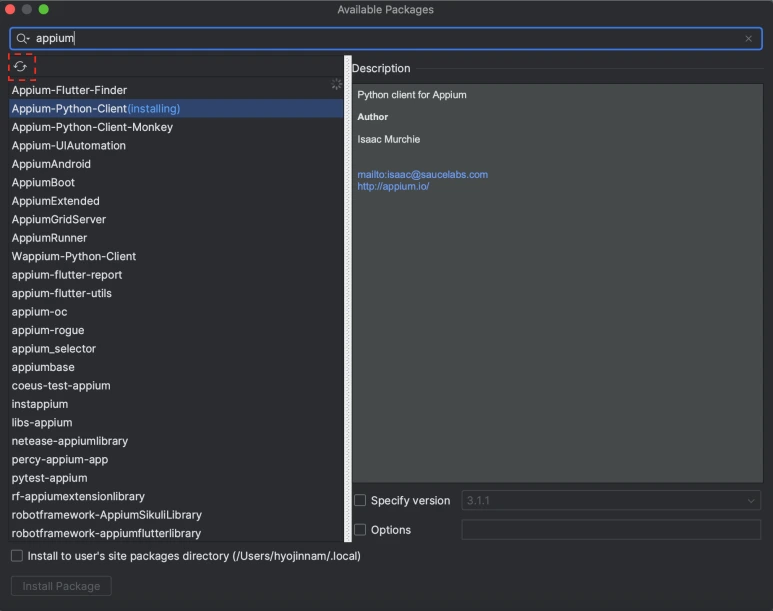The image size is (773, 611).
Task: Select percy-appium-app package
Action: (176, 460)
